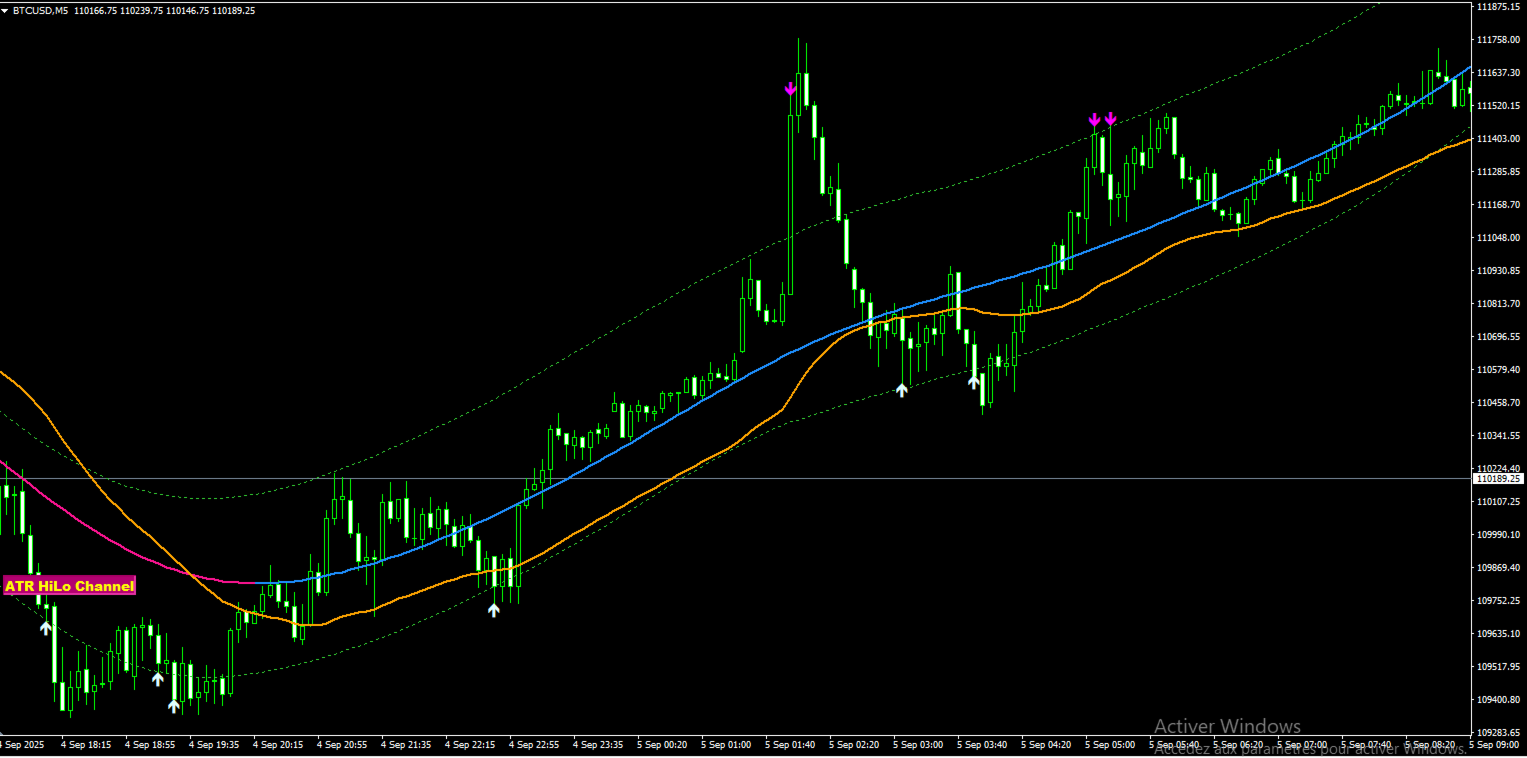Click time label 5 Sep 03:00
Viewport: 1527px width, 758px height.
[918, 744]
